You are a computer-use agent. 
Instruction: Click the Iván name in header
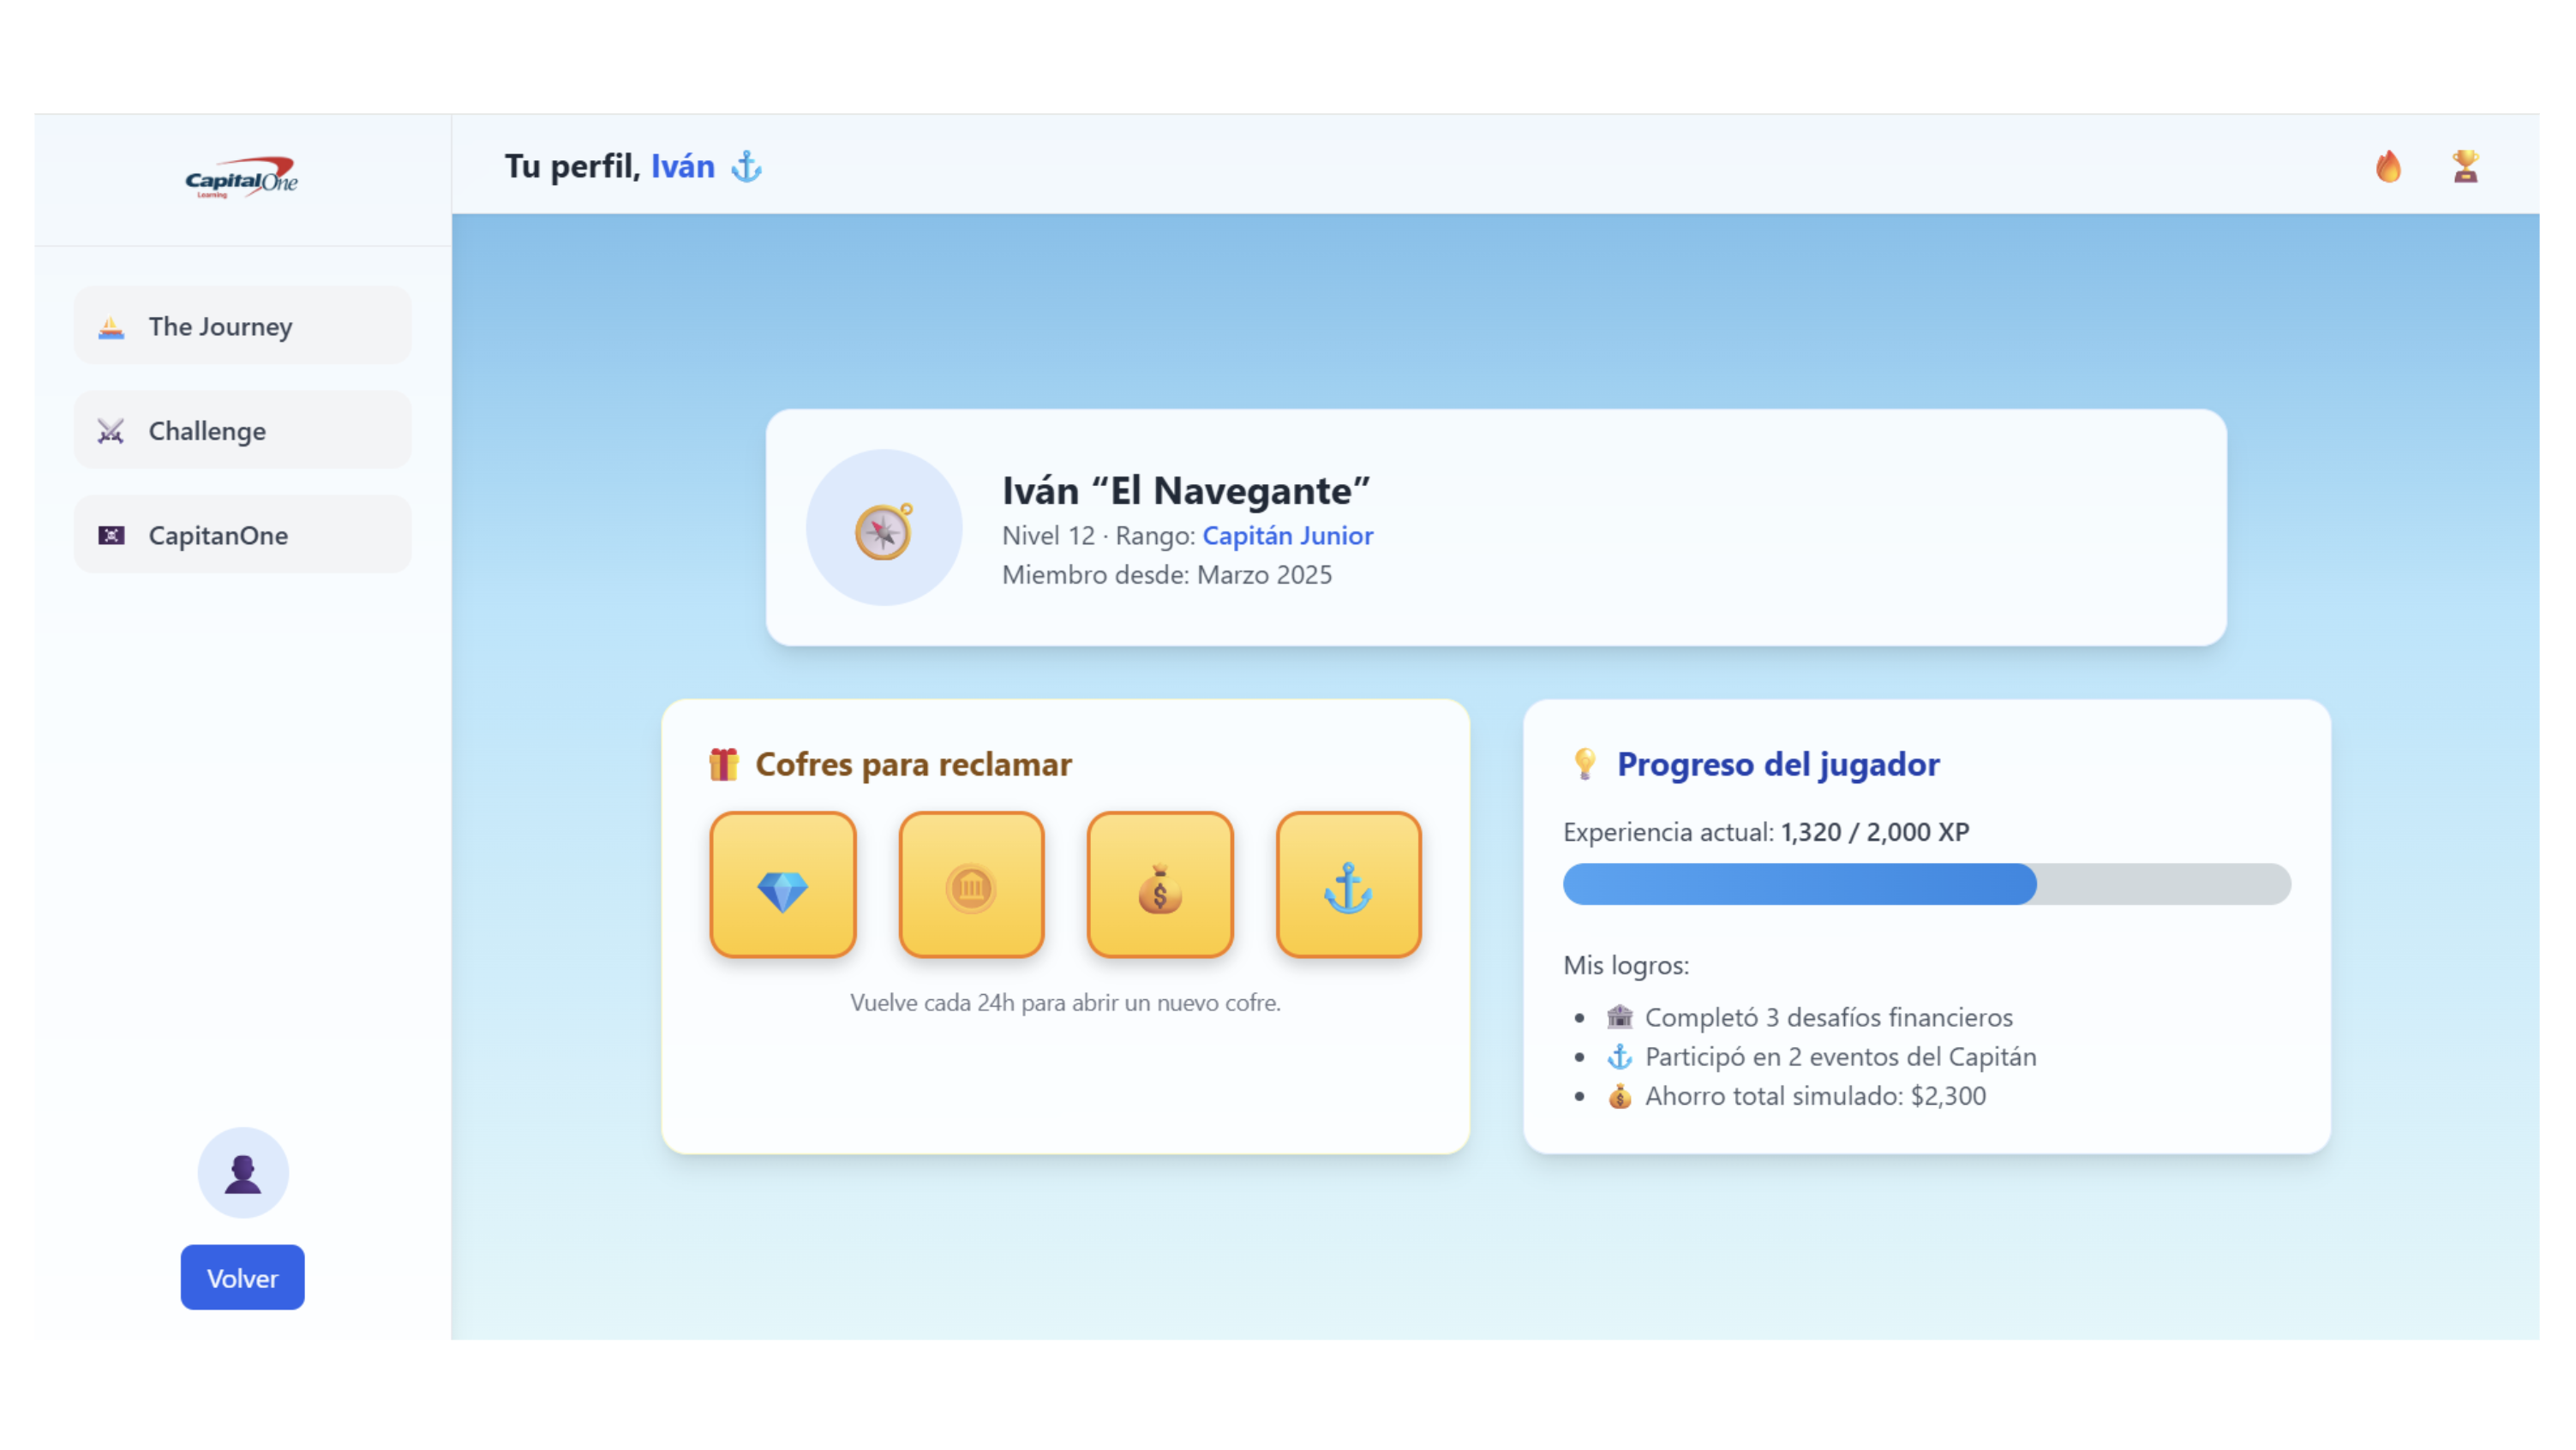[x=682, y=166]
